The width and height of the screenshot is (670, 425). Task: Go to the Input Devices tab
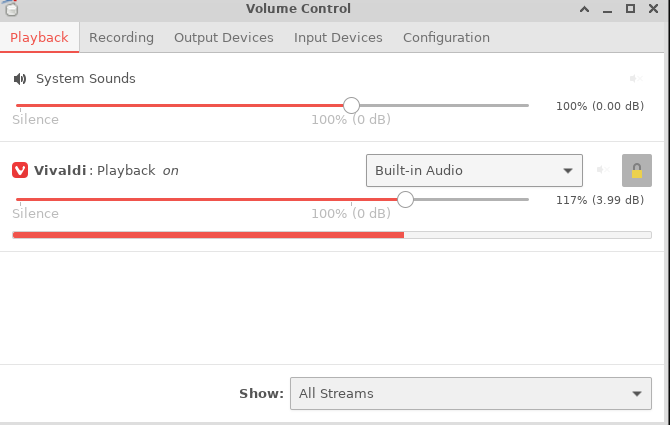[x=338, y=38]
